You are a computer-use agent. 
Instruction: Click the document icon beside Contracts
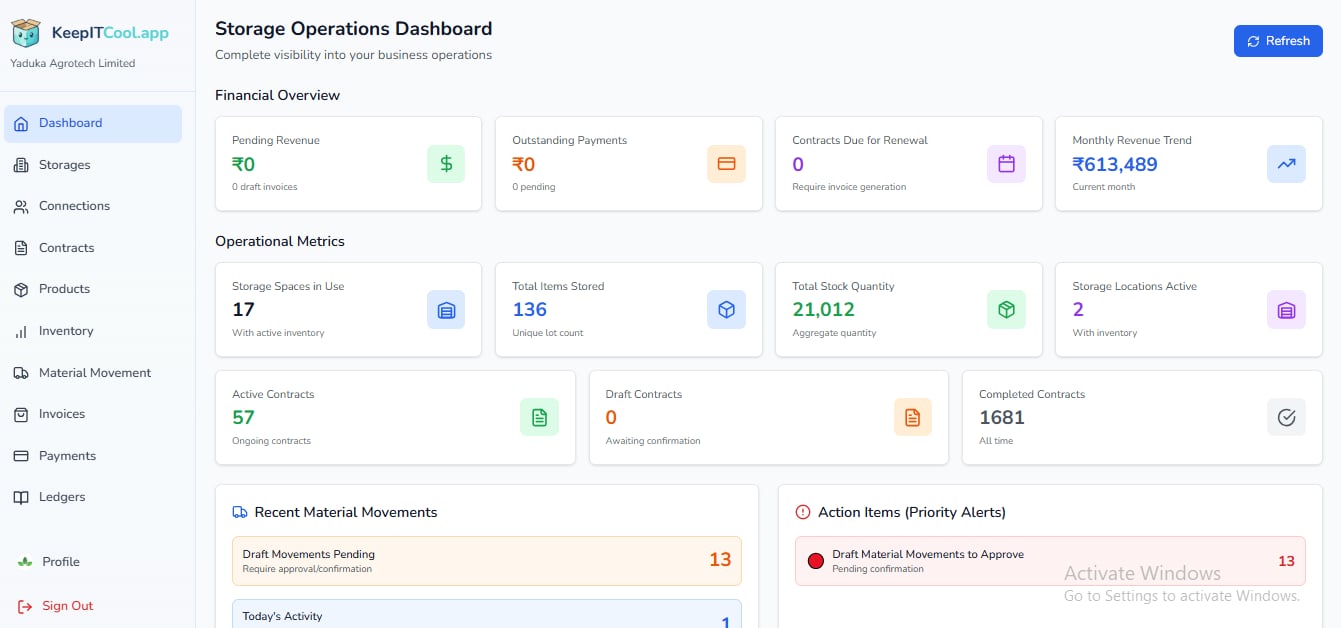(21, 248)
